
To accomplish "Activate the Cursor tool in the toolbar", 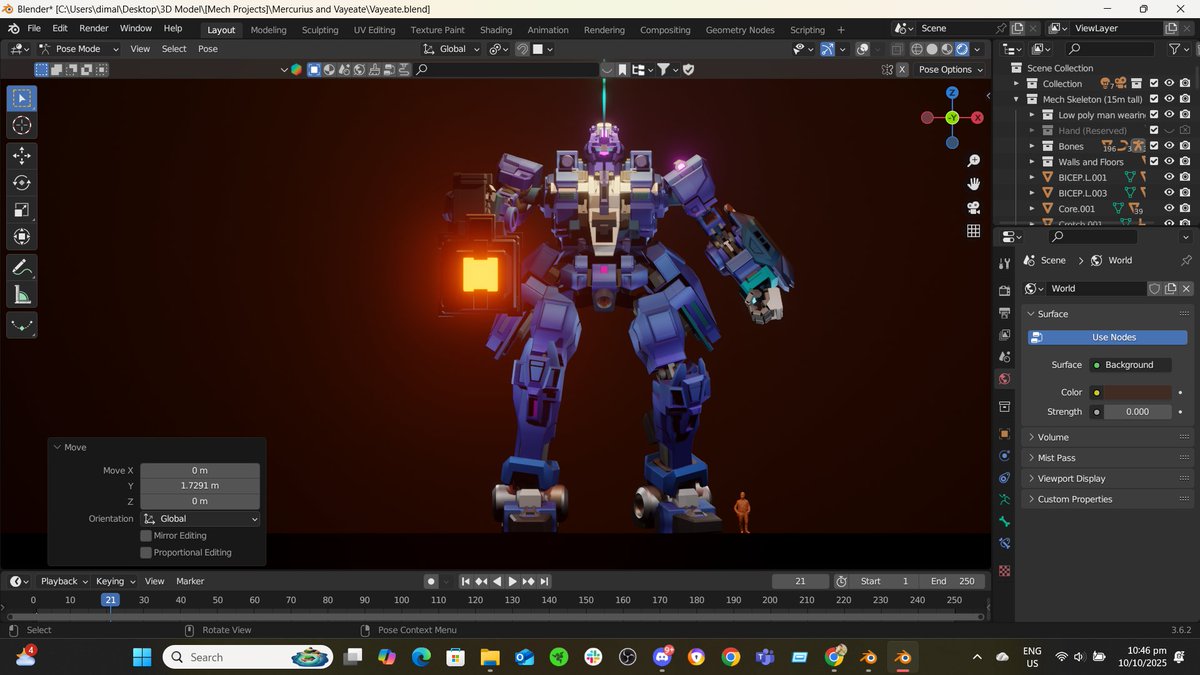I will [x=22, y=125].
